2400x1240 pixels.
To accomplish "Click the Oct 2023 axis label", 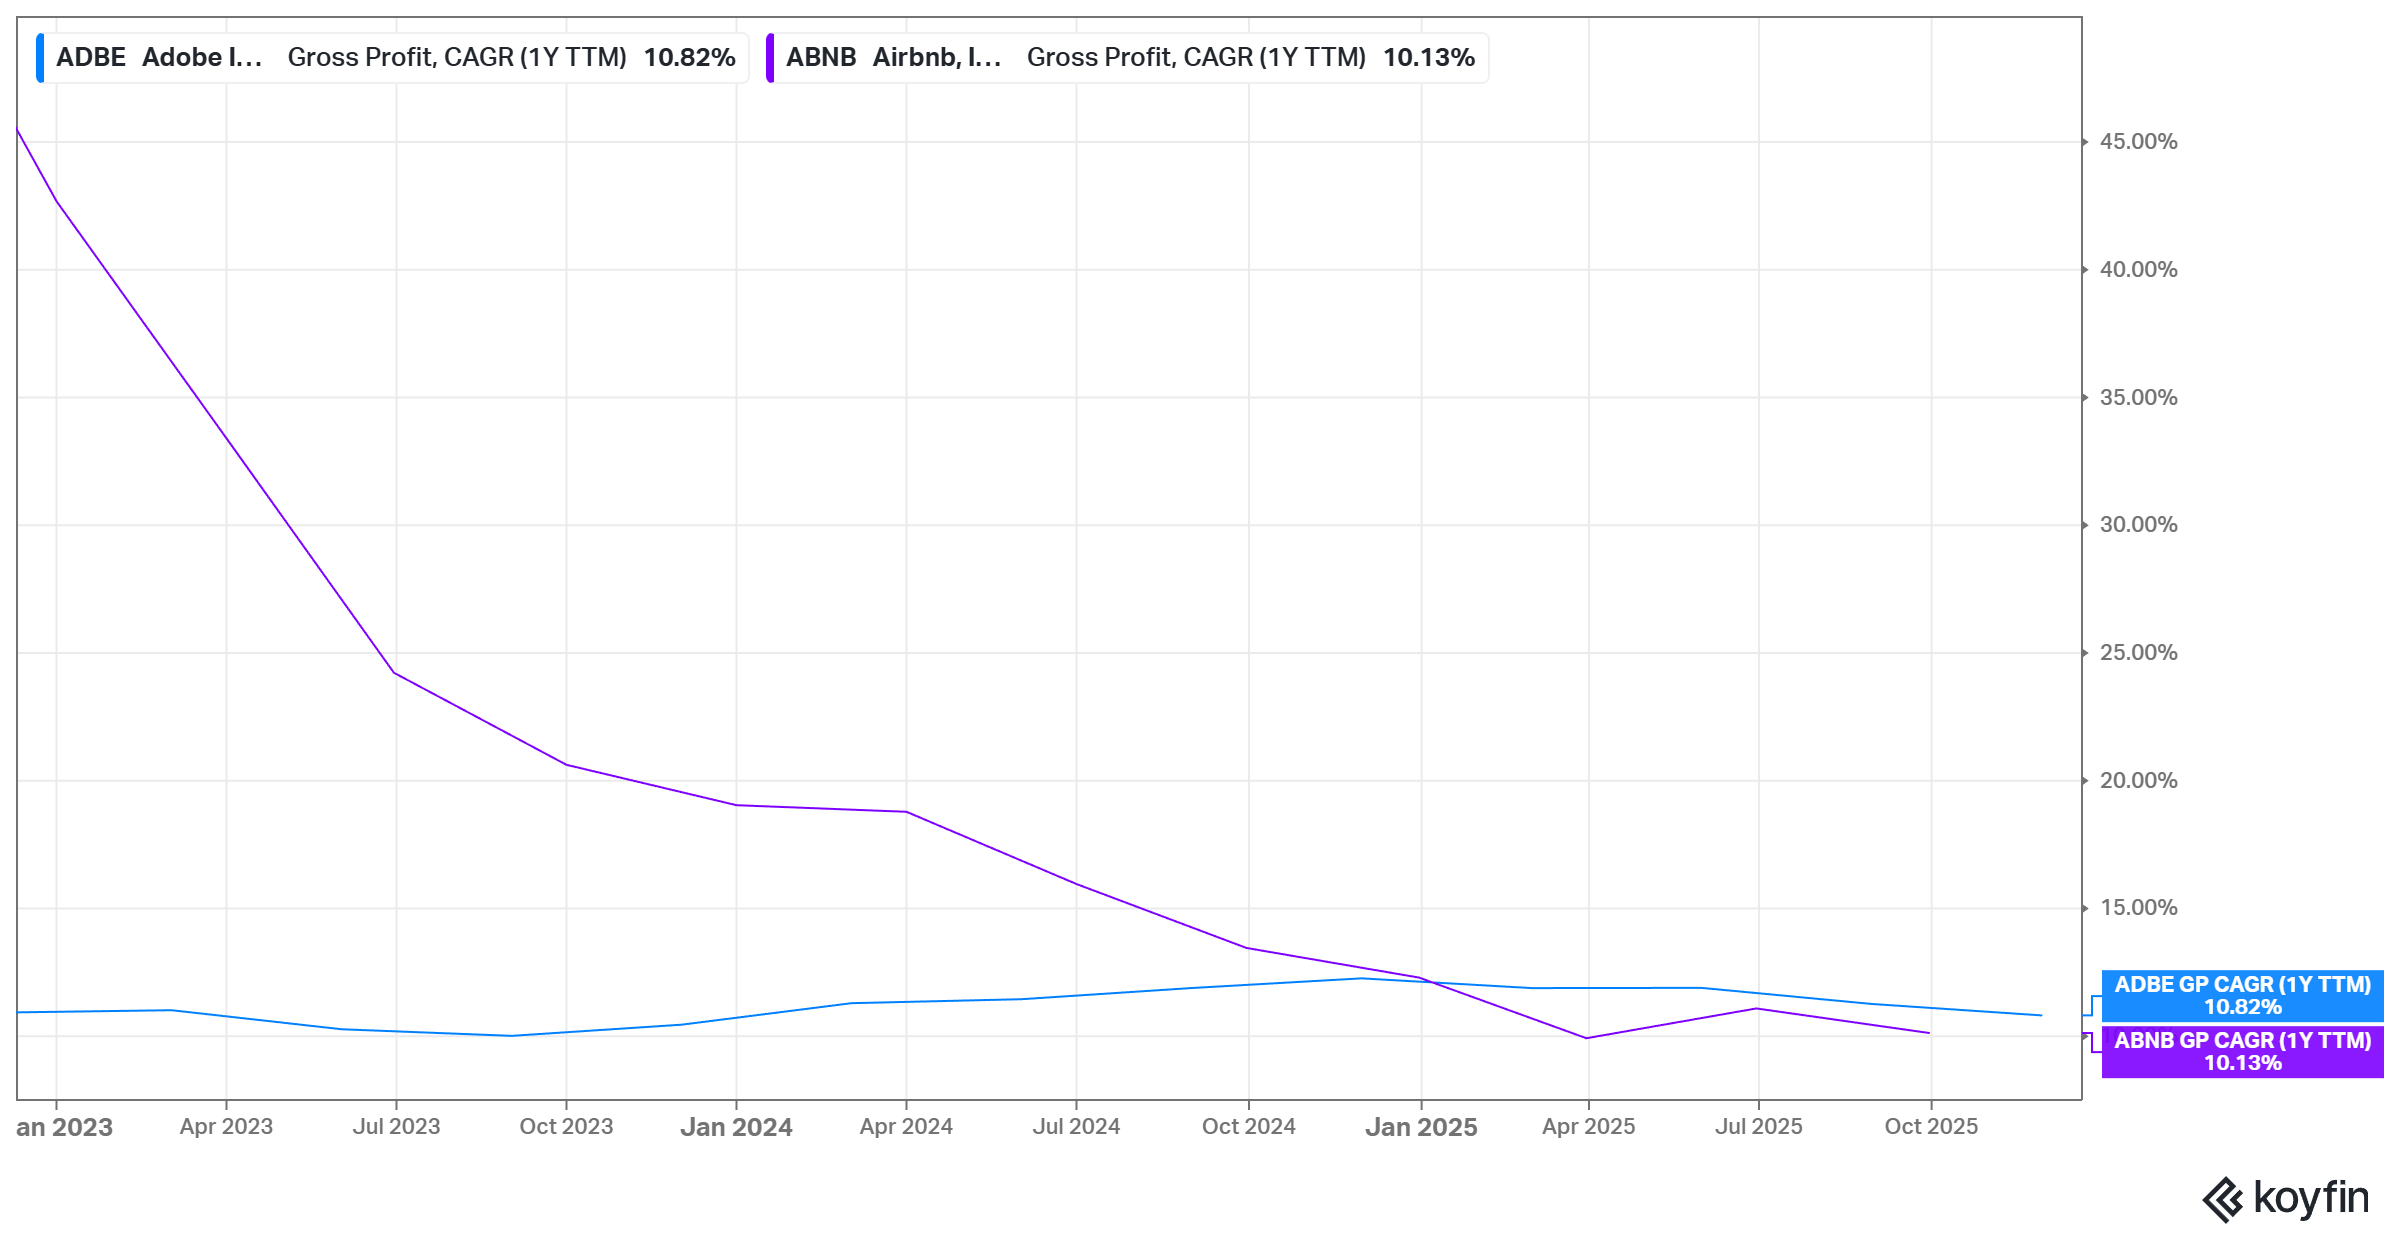I will point(566,1127).
